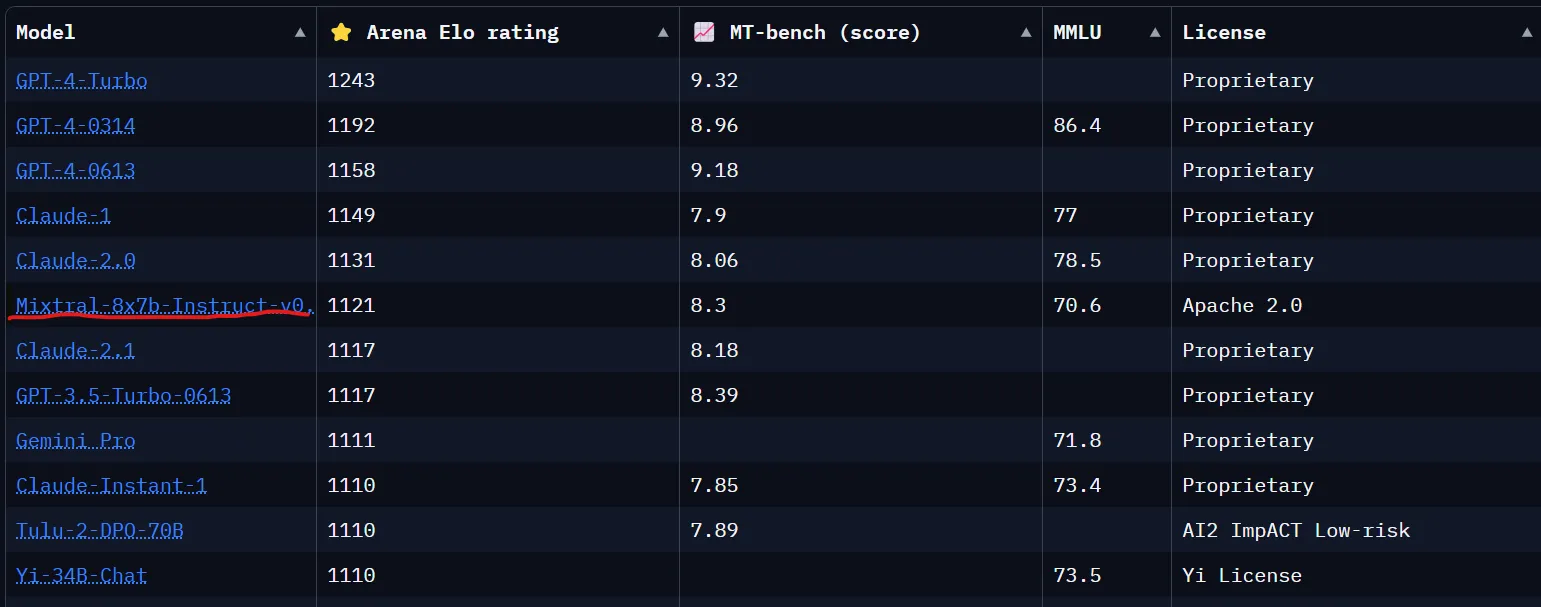This screenshot has height=607, width=1541.
Task: Select the MMLU value 73.5
Action: tap(1077, 575)
